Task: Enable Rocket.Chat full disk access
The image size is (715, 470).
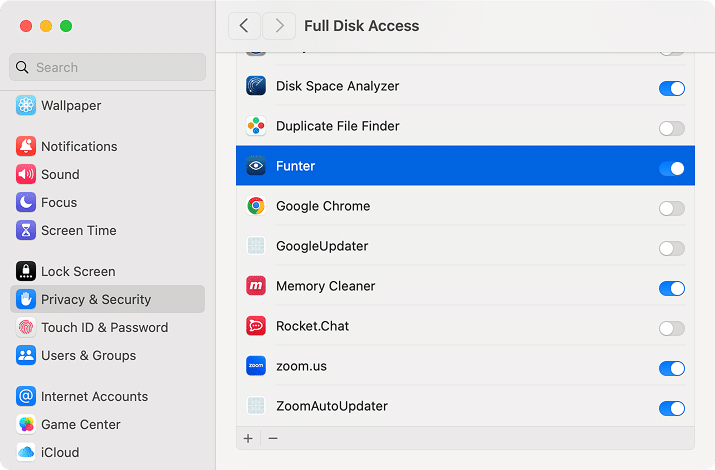Action: [x=672, y=328]
